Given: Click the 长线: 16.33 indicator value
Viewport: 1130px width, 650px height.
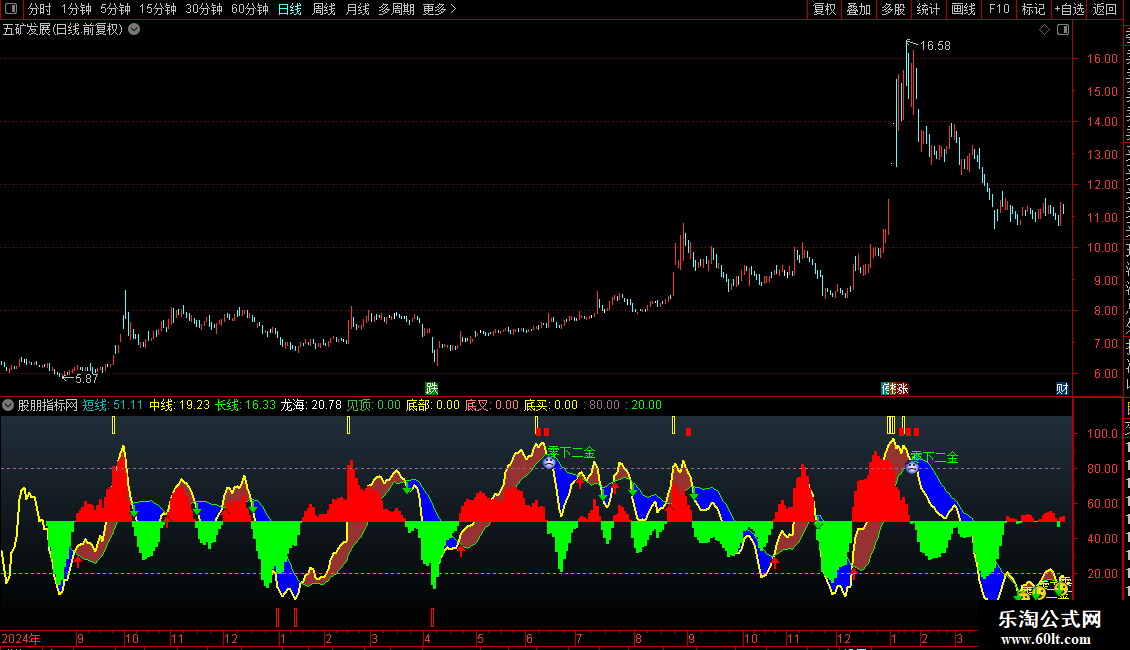Looking at the screenshot, I should [246, 405].
